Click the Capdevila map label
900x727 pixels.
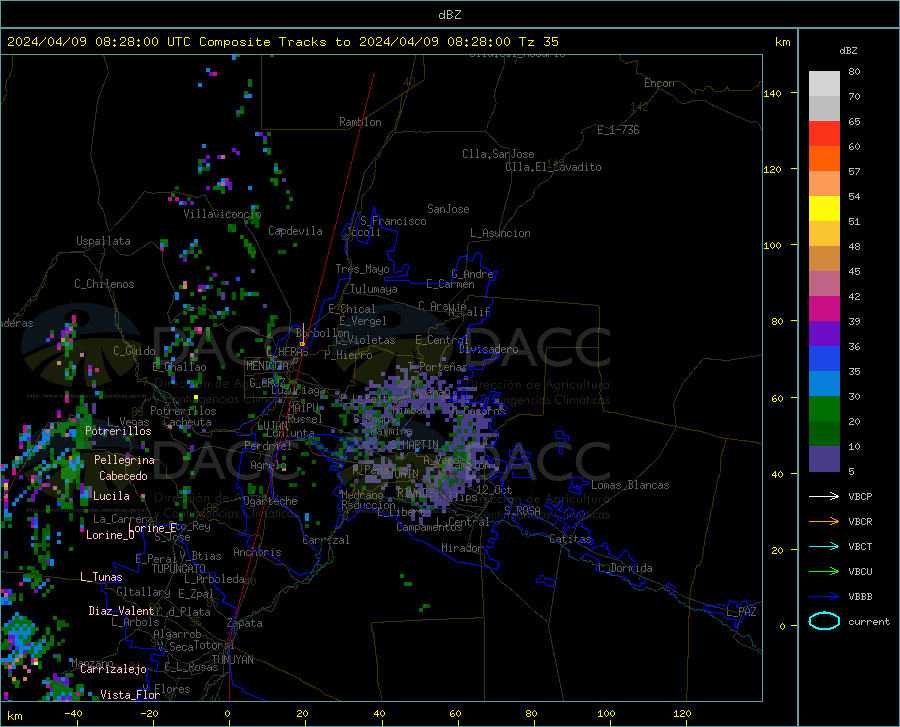pos(295,231)
